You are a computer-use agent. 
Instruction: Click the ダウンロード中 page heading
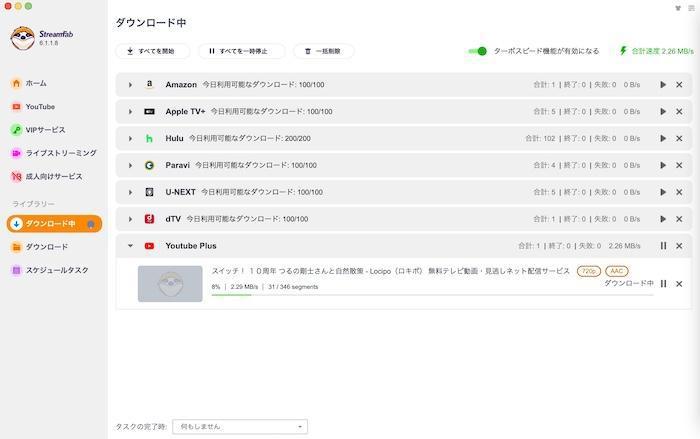tap(151, 23)
